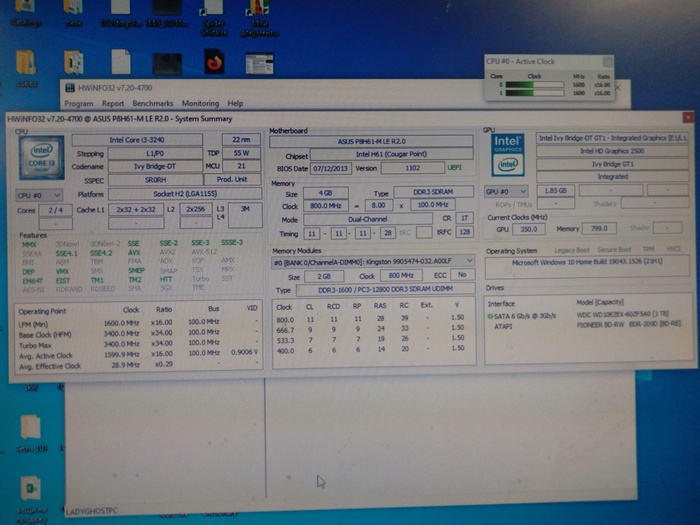This screenshot has height=525, width=700.
Task: Click the Ivy Bridge-DT codename field
Action: pyautogui.click(x=155, y=166)
